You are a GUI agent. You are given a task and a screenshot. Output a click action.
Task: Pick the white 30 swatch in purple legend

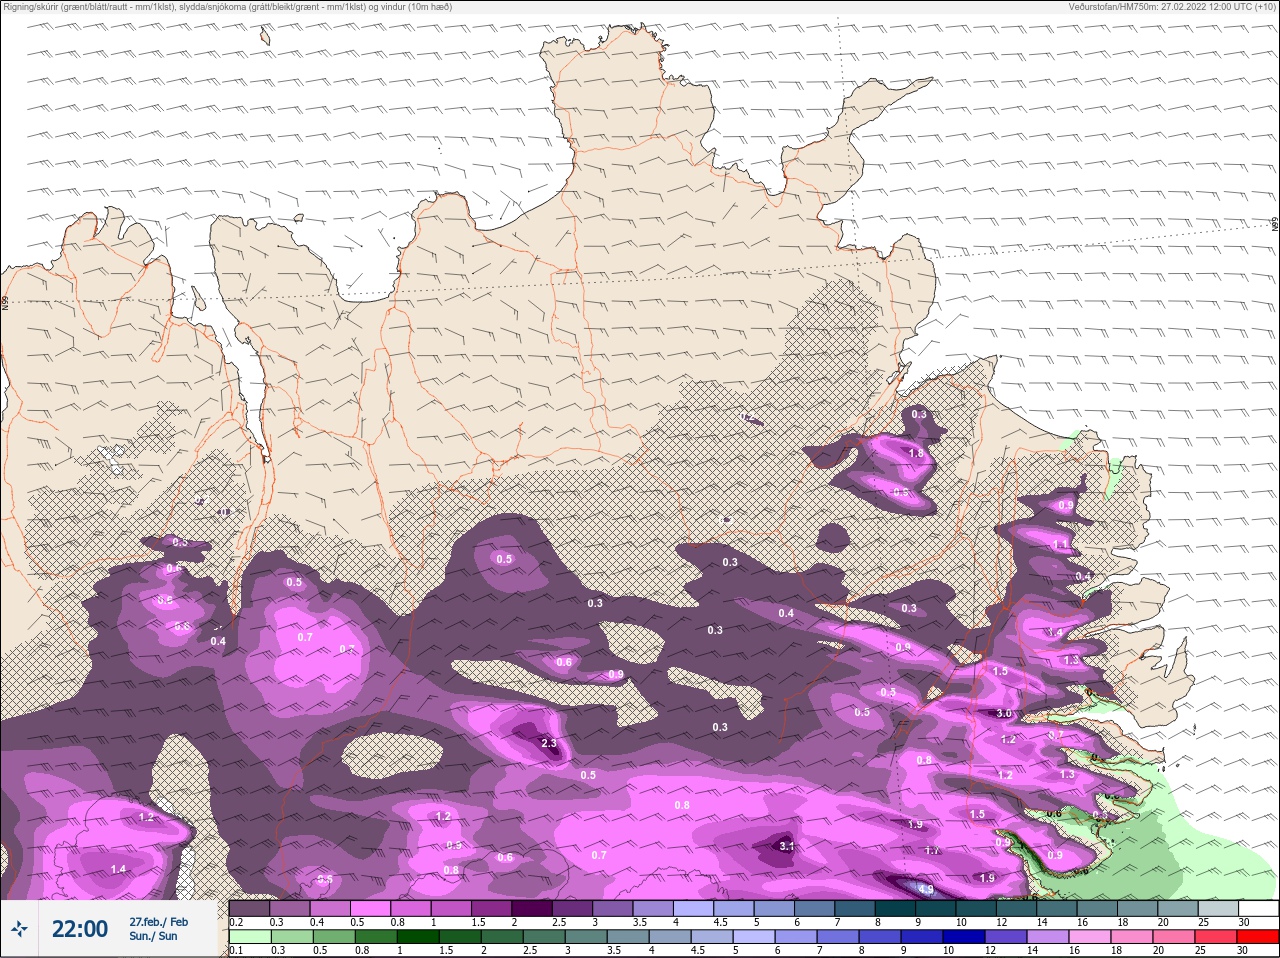1258,908
